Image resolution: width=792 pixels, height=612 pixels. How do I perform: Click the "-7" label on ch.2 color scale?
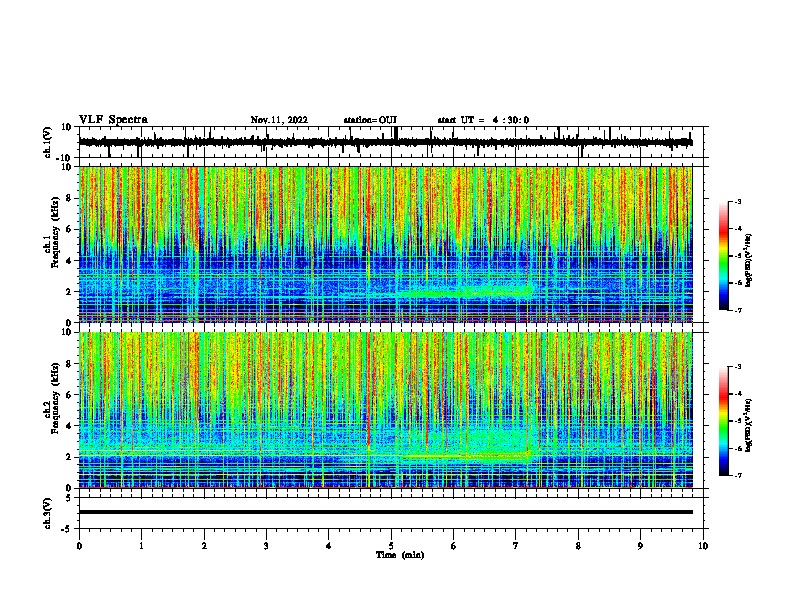coord(737,476)
